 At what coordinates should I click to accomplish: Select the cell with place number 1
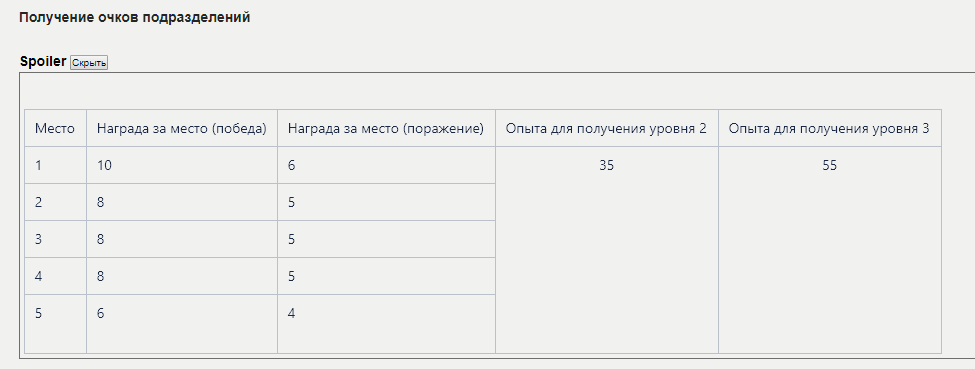point(55,165)
